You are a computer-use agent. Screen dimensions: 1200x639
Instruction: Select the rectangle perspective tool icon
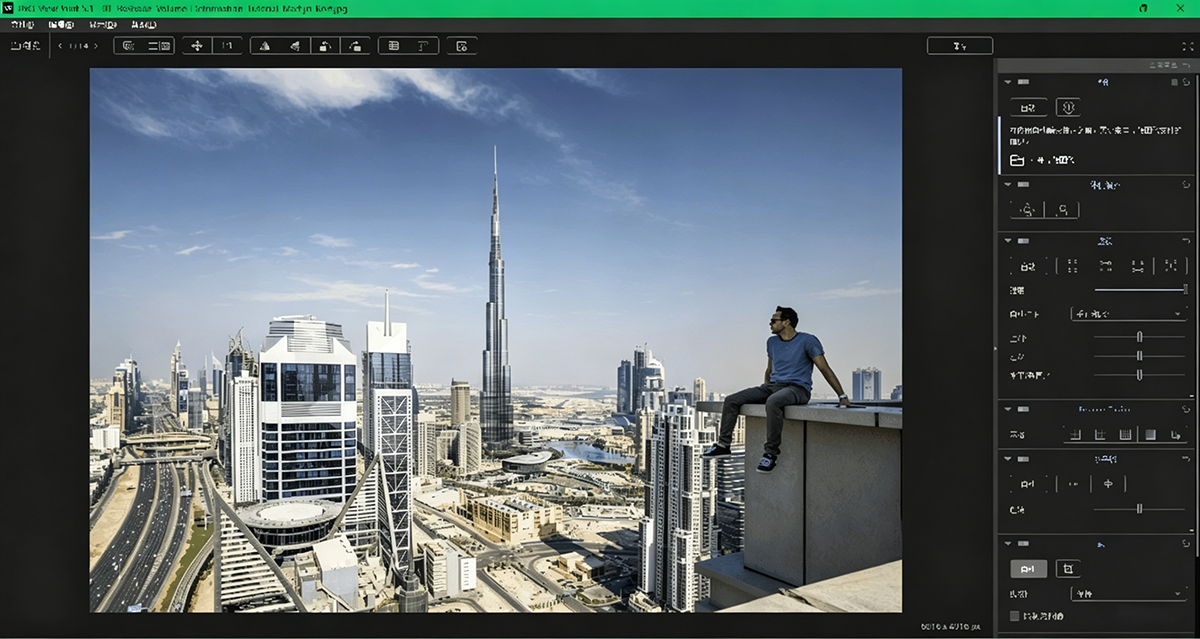click(x=1138, y=266)
